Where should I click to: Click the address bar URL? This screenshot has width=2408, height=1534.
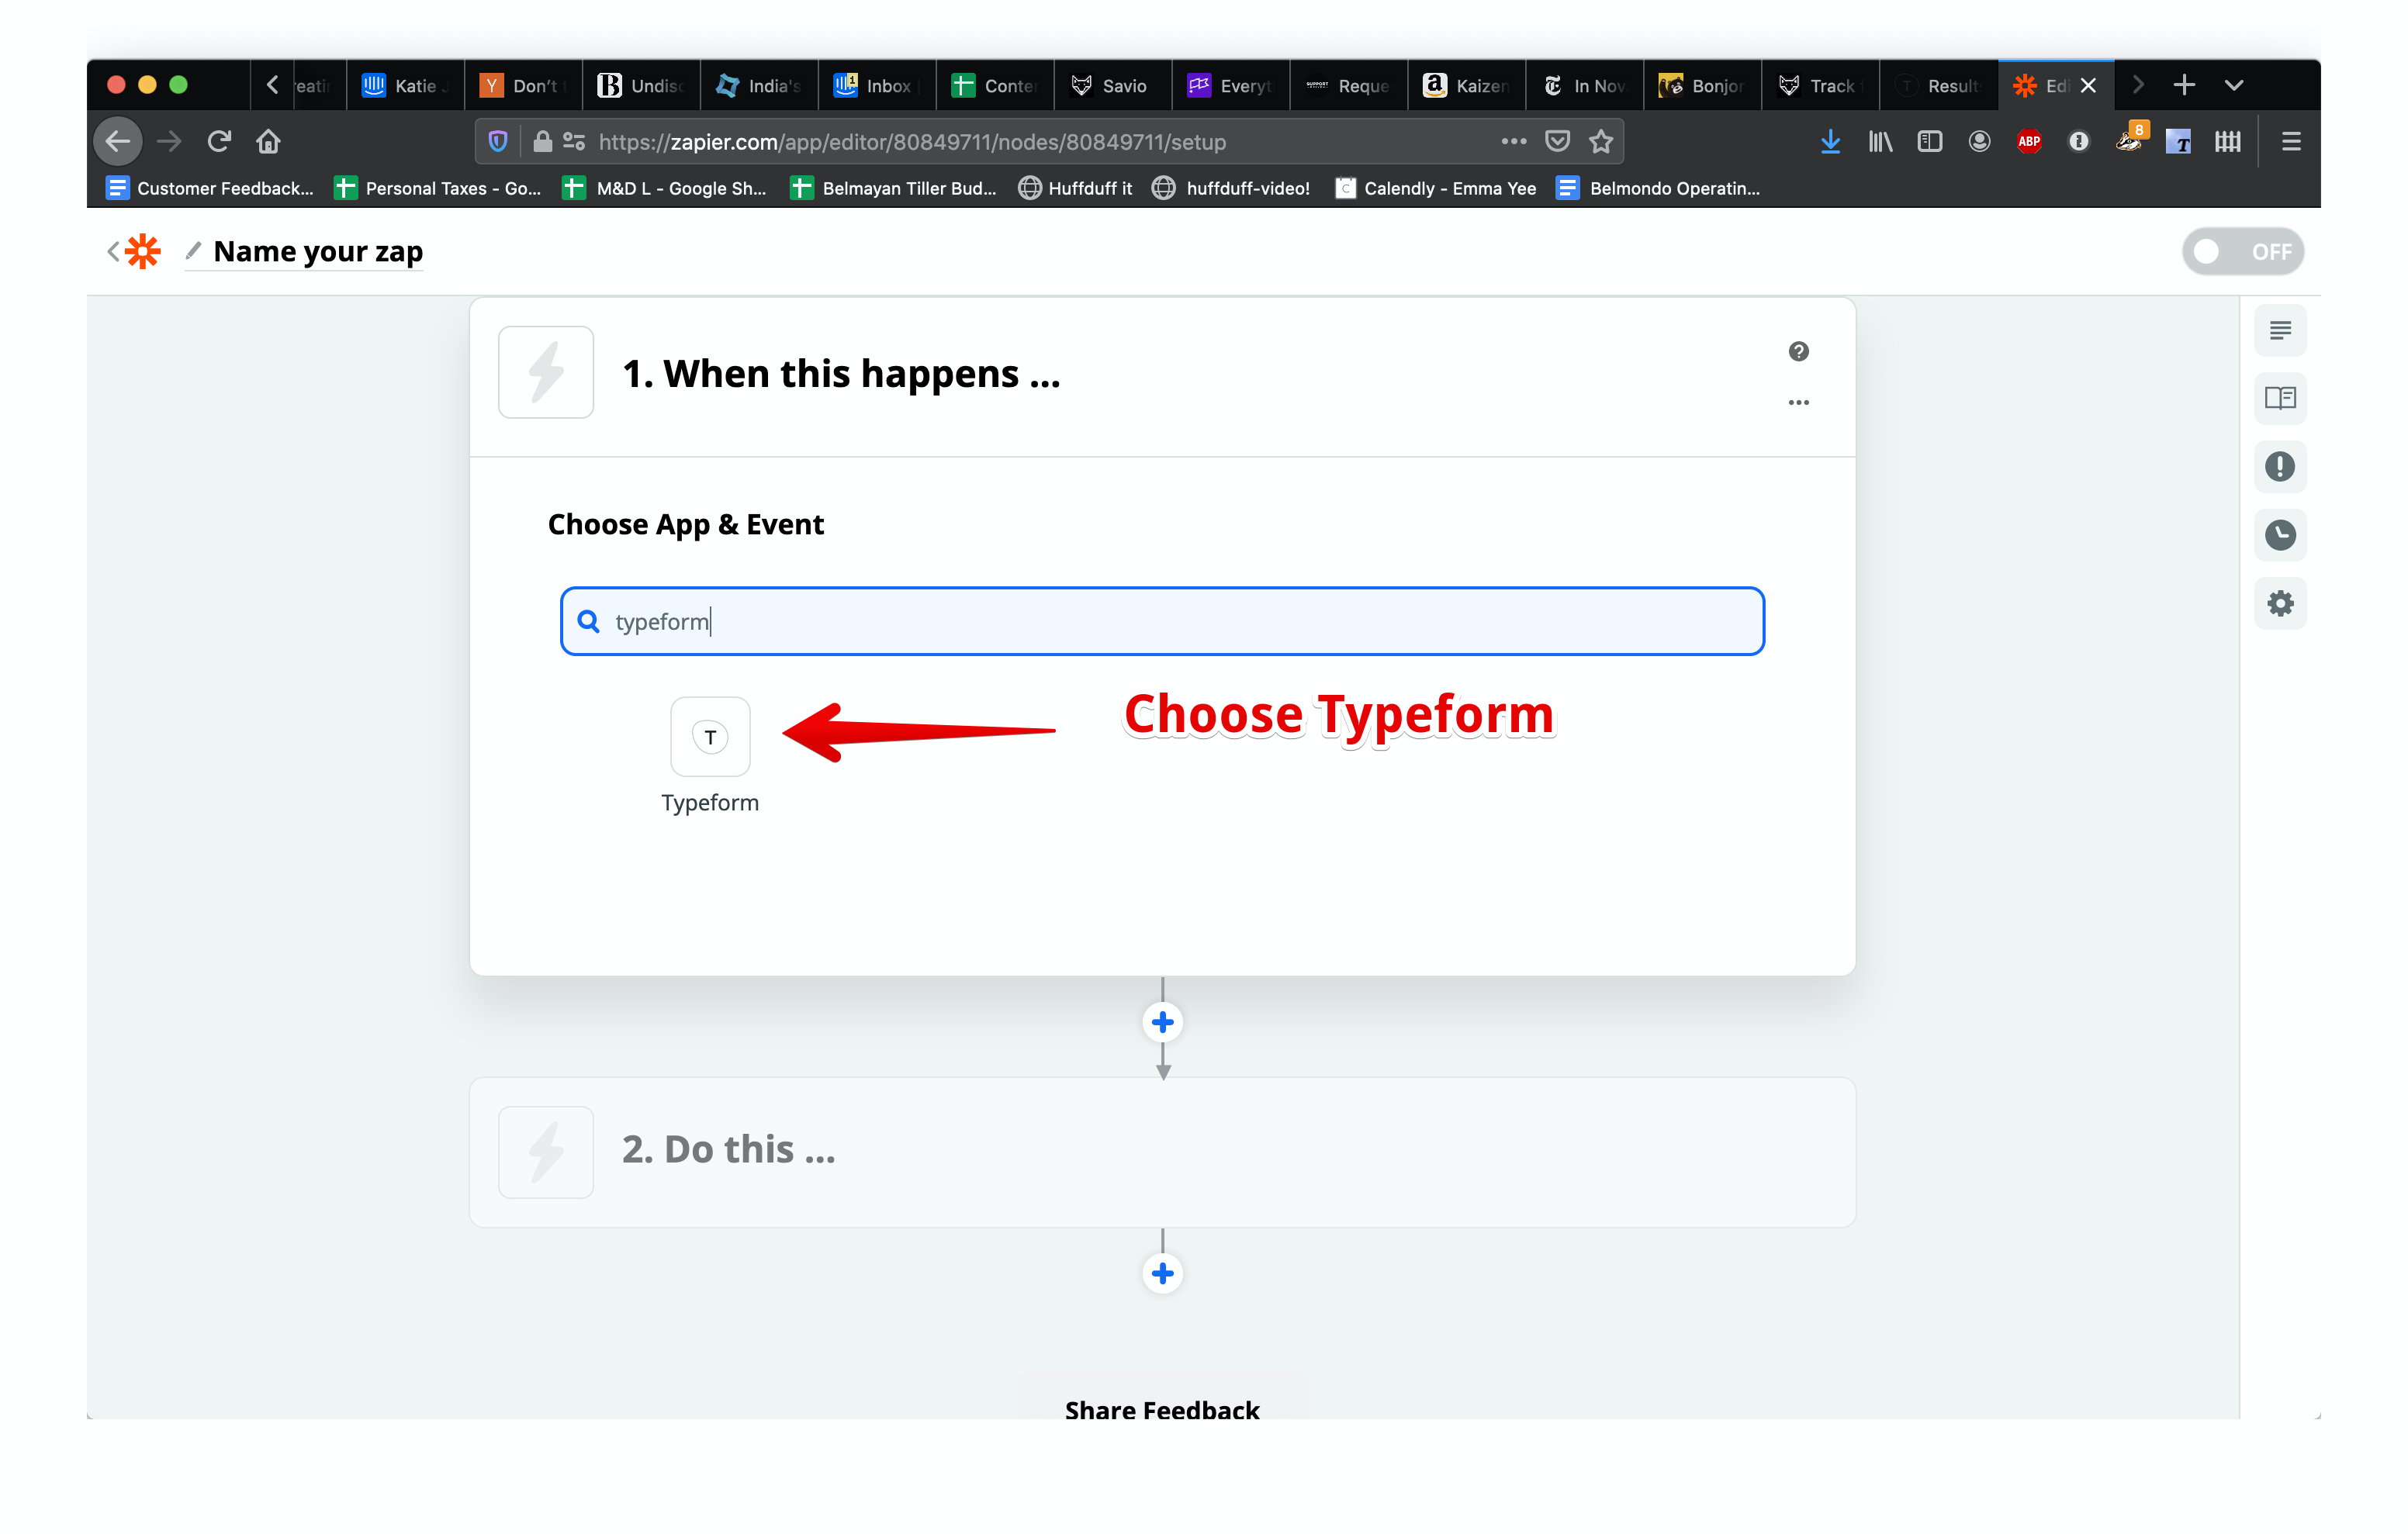tap(912, 142)
